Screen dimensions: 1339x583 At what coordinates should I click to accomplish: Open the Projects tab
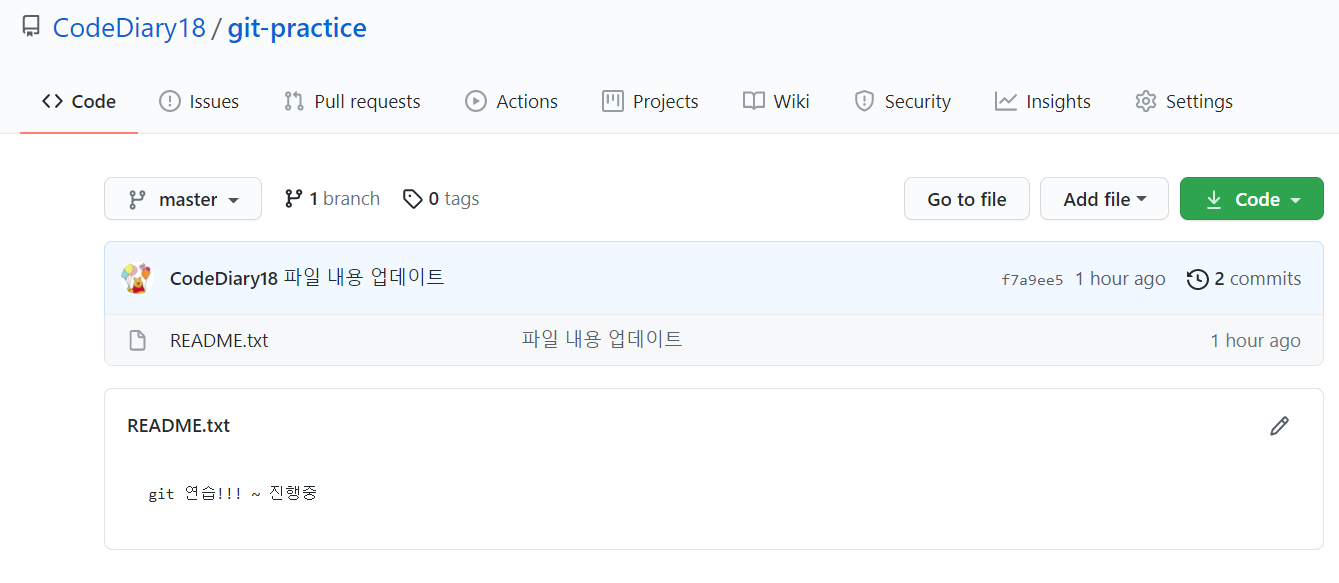point(650,101)
